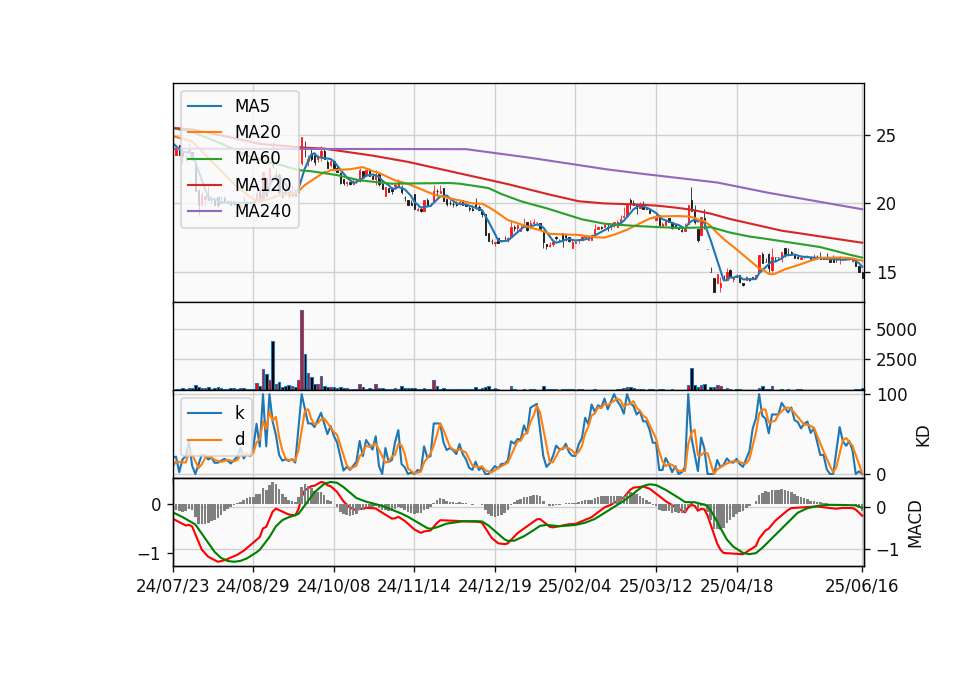Click the 25/03/12 date tick label
The image size is (960, 690).
point(656,586)
